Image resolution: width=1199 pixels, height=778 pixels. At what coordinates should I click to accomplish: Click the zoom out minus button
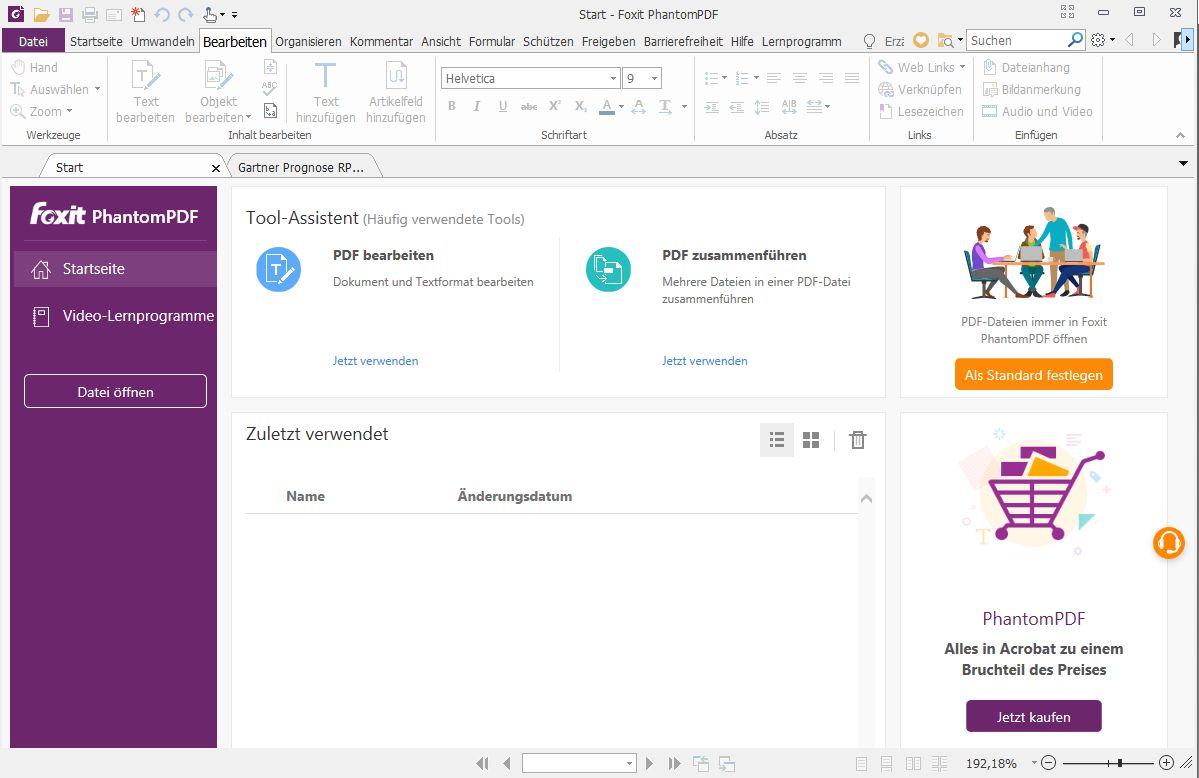tap(1049, 763)
